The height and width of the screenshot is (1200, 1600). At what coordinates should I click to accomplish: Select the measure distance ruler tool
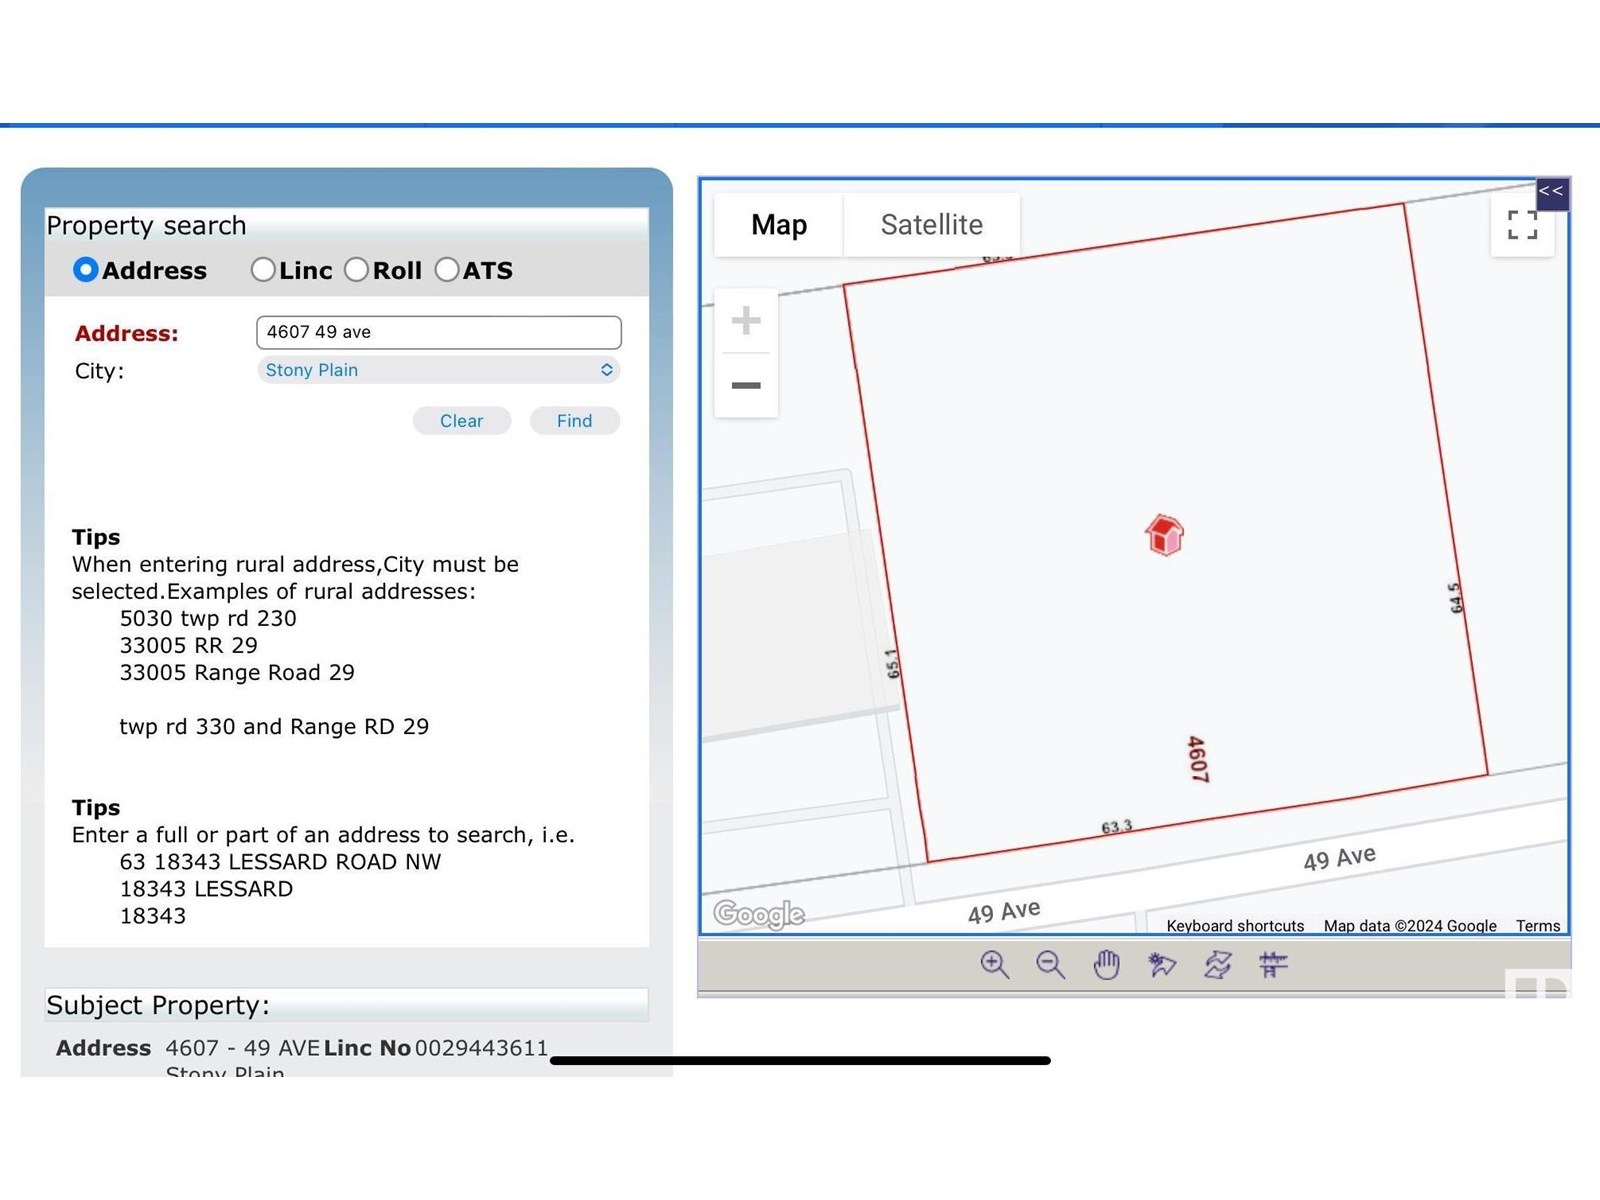pos(1273,964)
